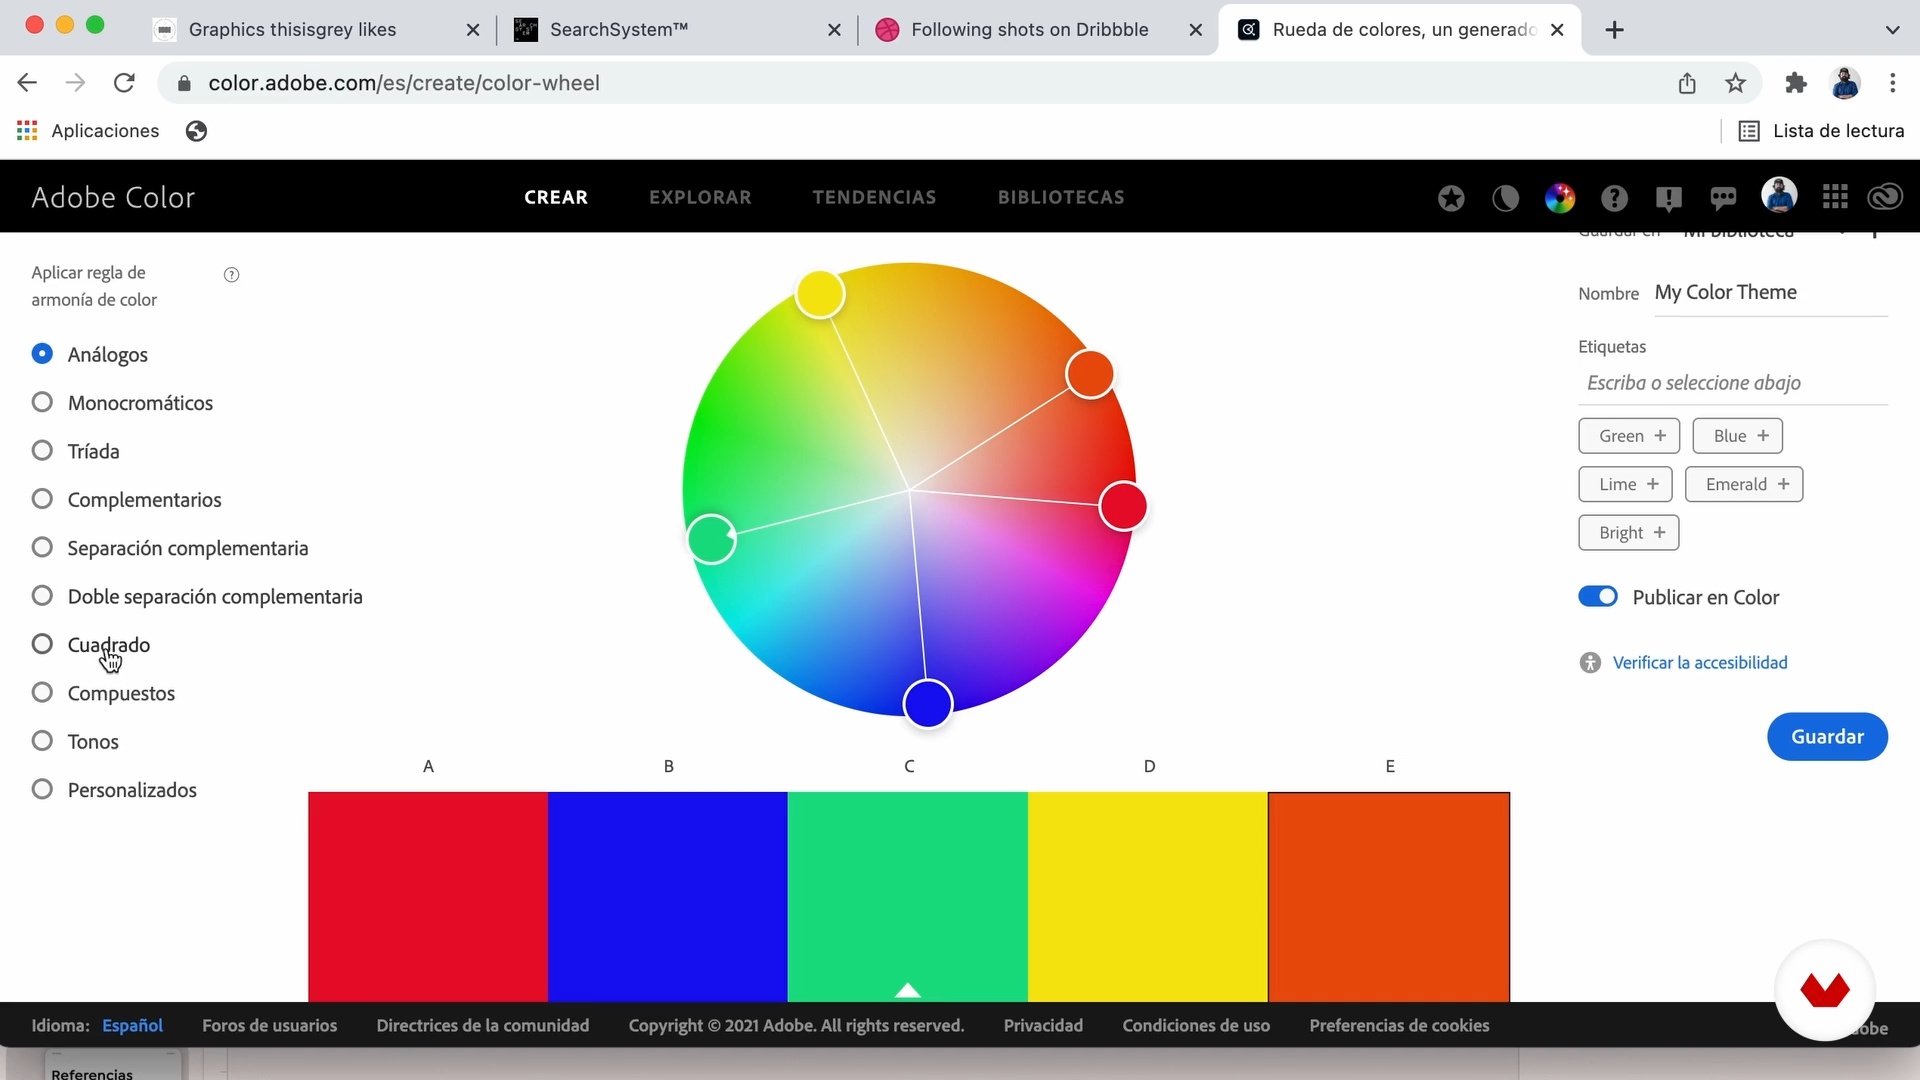Select the red swatch A
Image resolution: width=1920 pixels, height=1080 pixels.
428,897
